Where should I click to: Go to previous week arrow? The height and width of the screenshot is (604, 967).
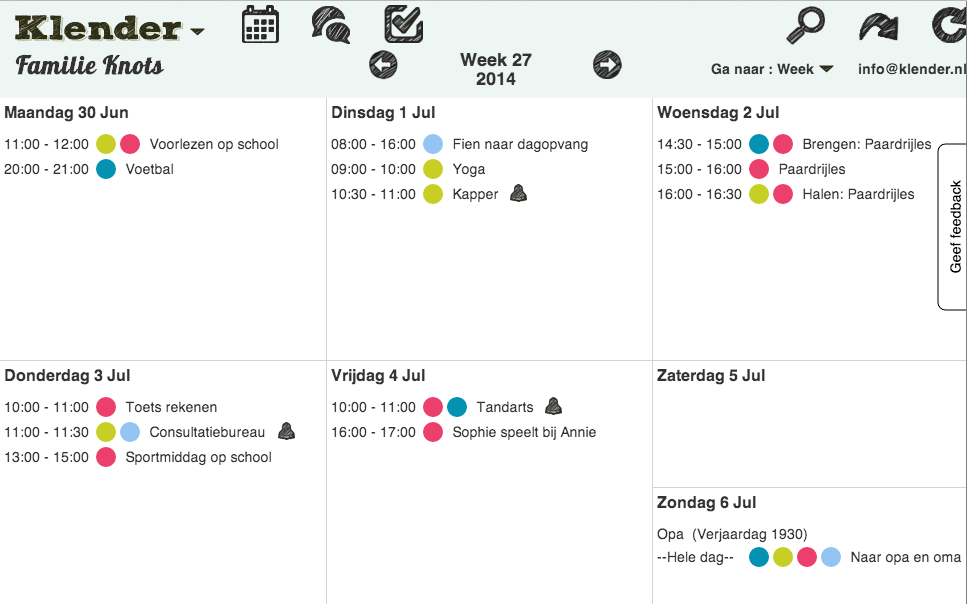click(x=383, y=65)
